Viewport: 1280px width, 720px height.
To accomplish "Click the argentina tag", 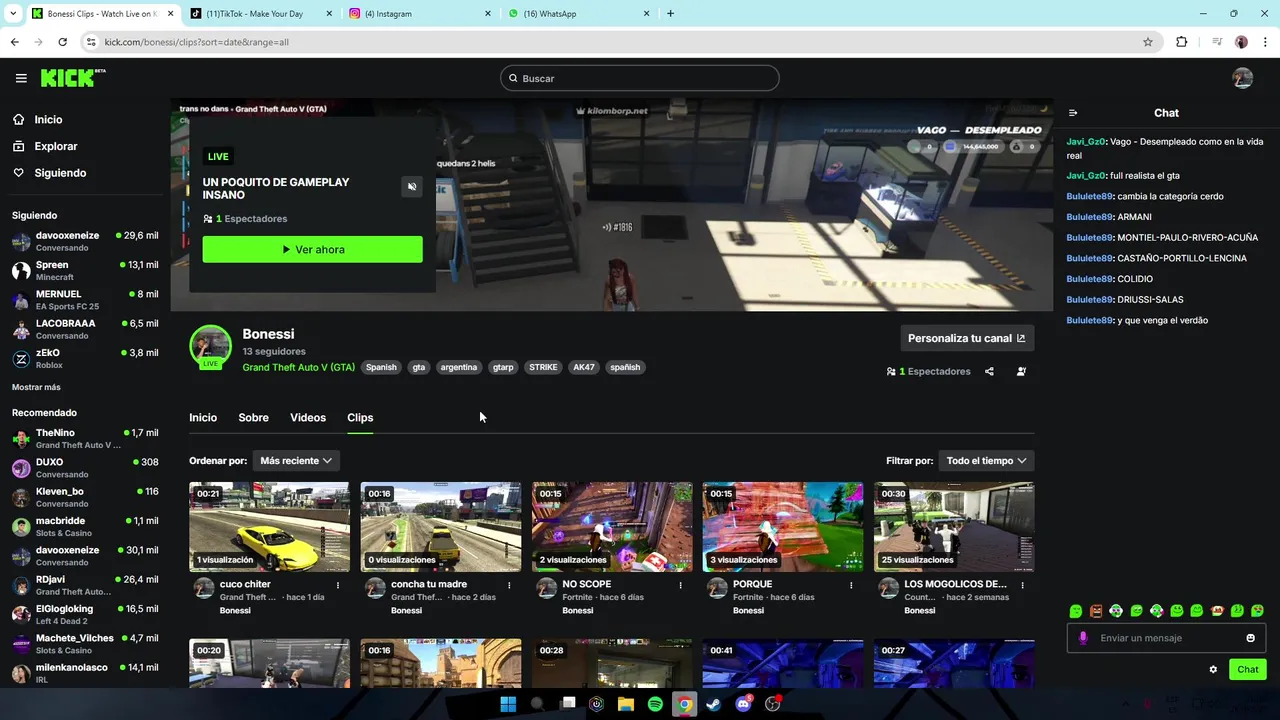I will pyautogui.click(x=459, y=367).
